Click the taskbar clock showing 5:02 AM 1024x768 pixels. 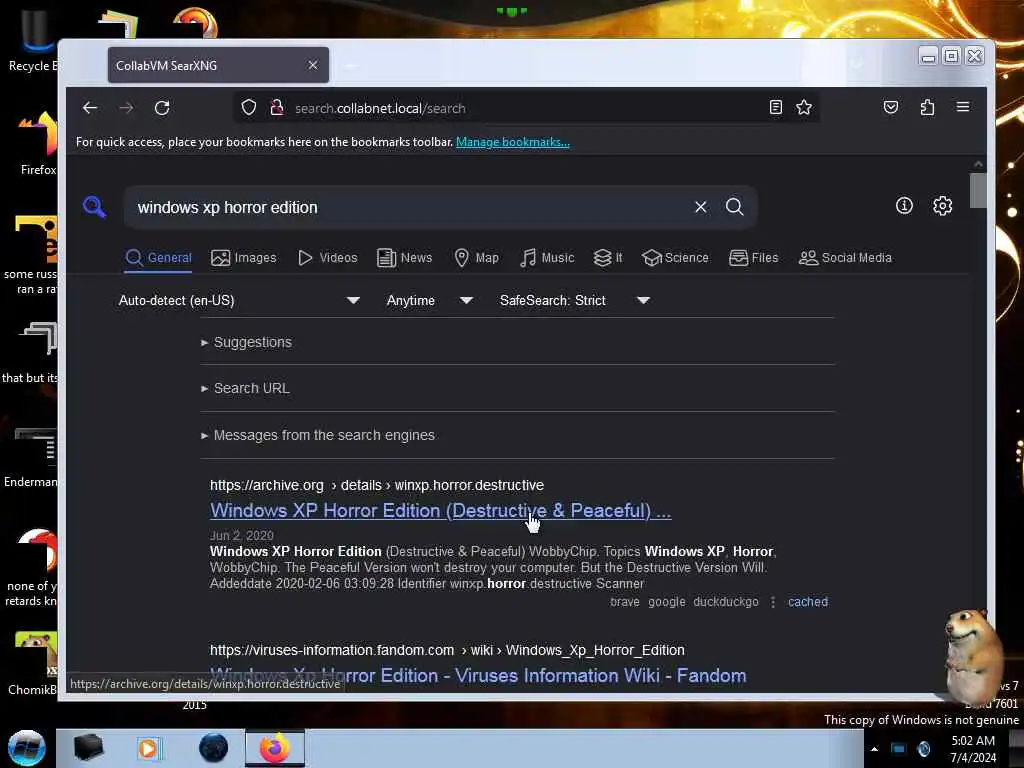click(973, 749)
